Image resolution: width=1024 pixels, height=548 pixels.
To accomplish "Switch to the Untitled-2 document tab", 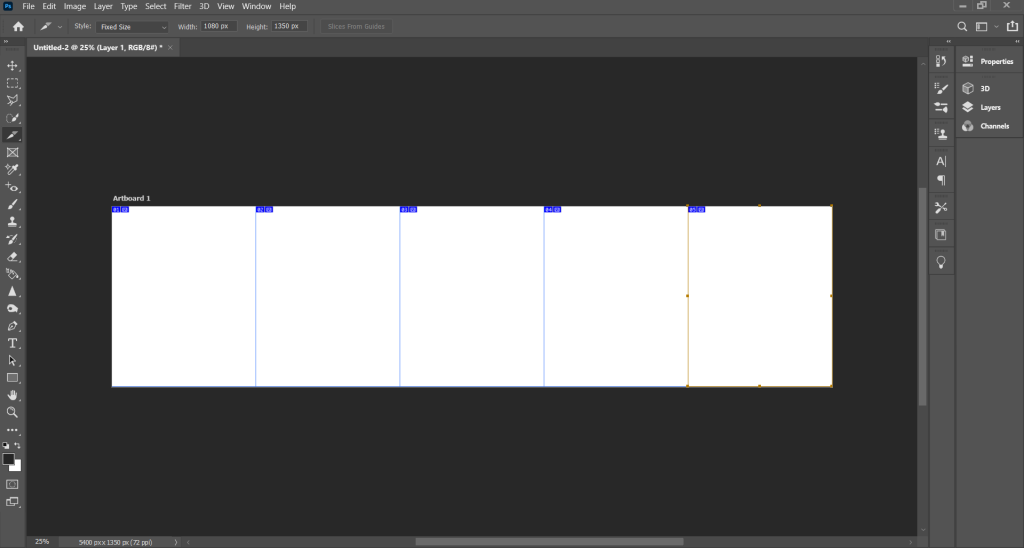I will coord(97,47).
